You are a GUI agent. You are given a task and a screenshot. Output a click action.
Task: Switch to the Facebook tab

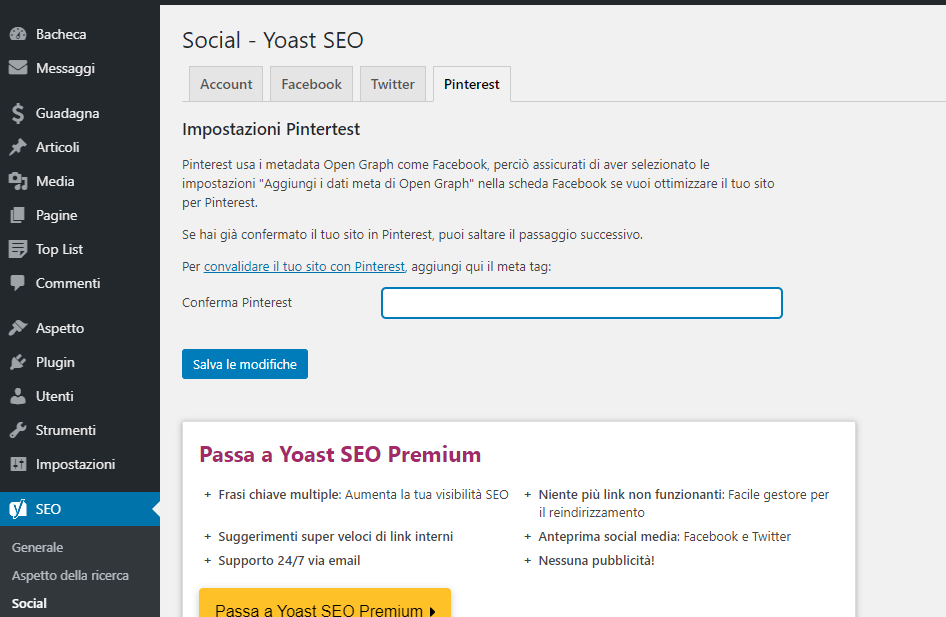click(311, 84)
